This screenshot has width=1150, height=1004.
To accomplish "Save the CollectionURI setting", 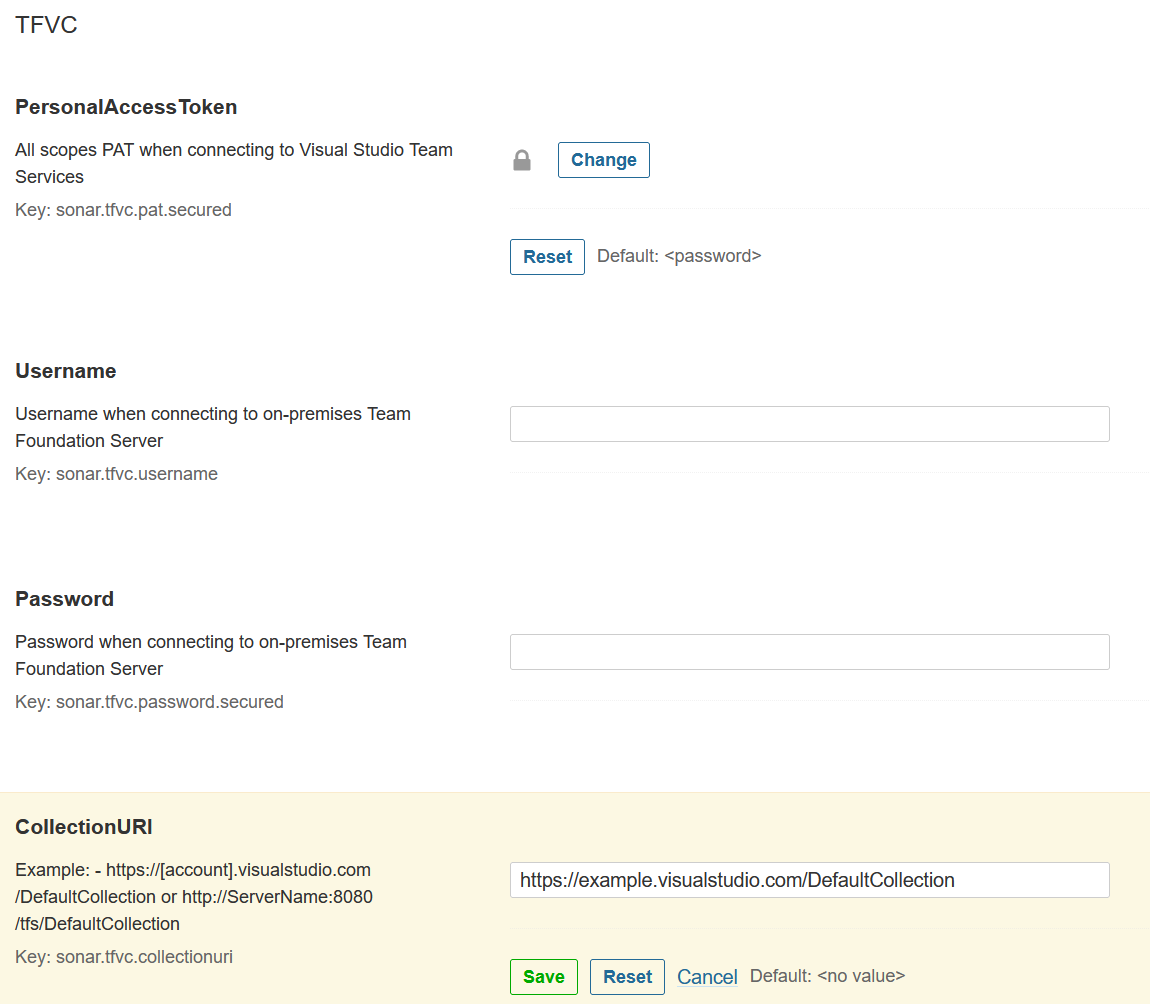I will pos(543,977).
